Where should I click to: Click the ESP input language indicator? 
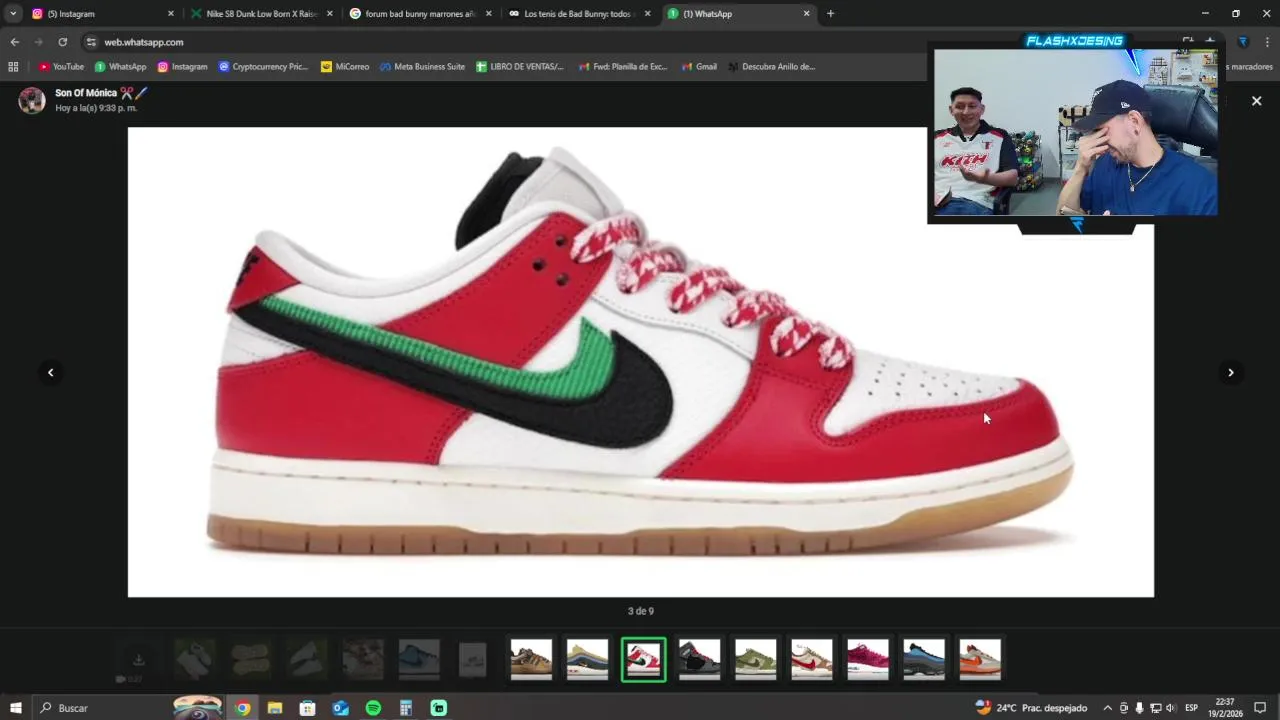(1191, 708)
